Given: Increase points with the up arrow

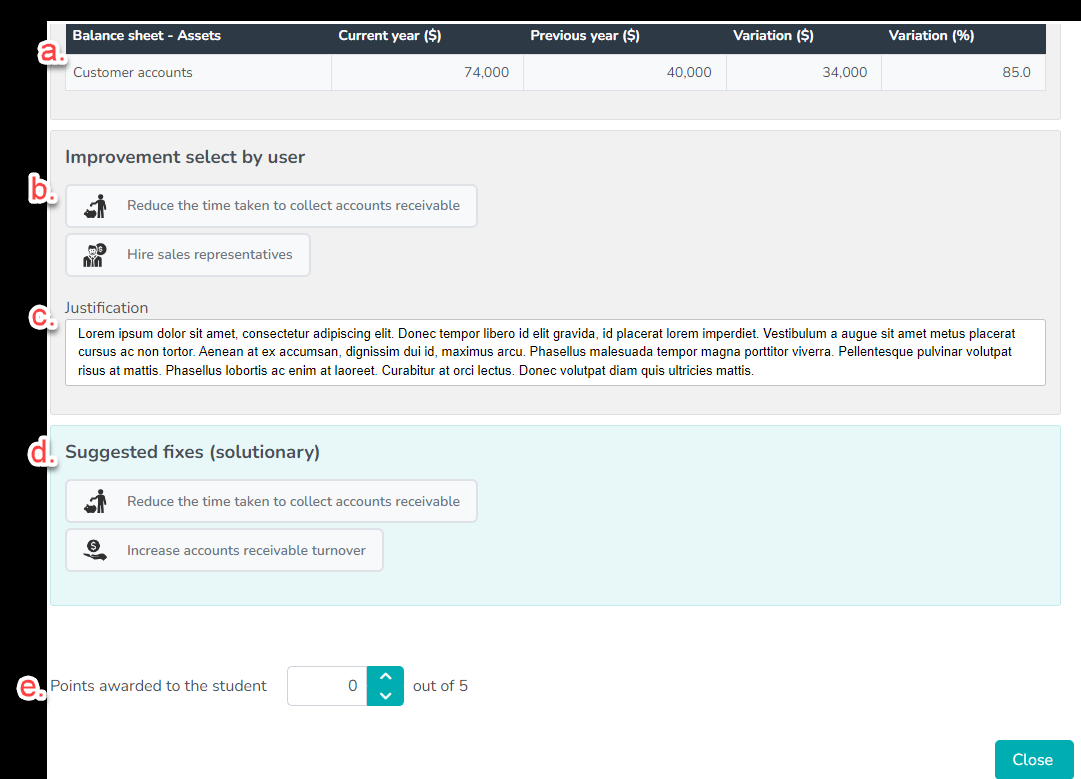Looking at the screenshot, I should [385, 676].
